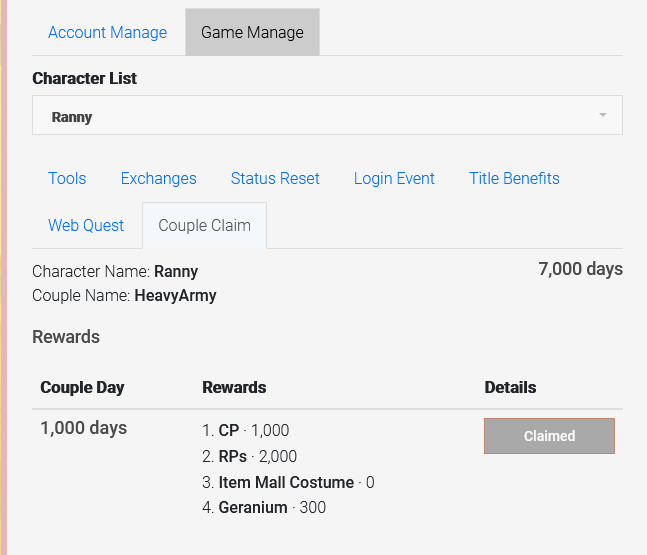The image size is (647, 555).
Task: Click the Couple Day column header
Action: pos(82,387)
